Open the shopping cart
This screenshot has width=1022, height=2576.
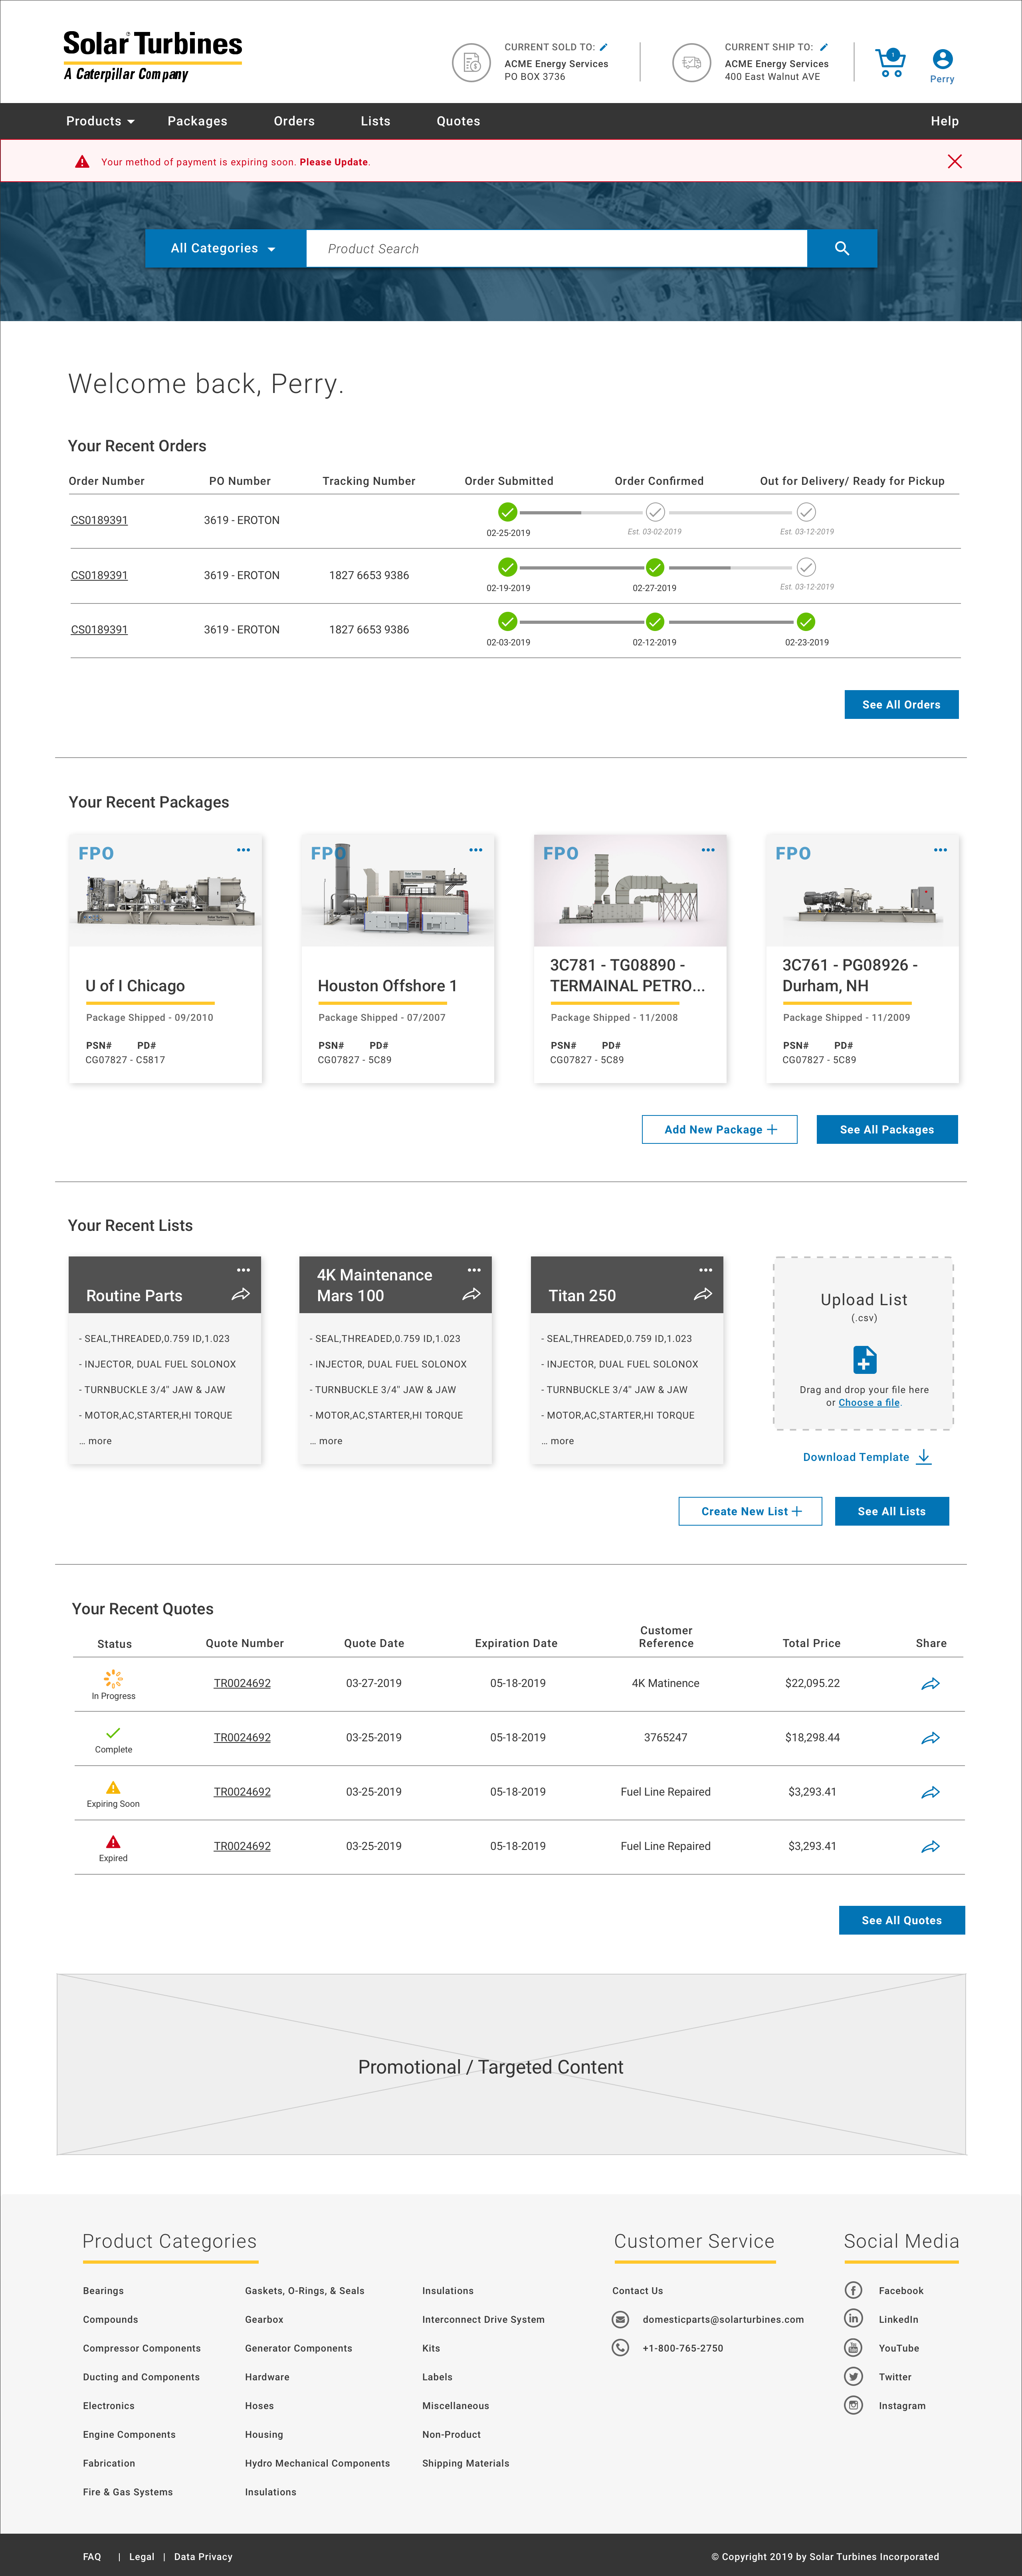[889, 63]
